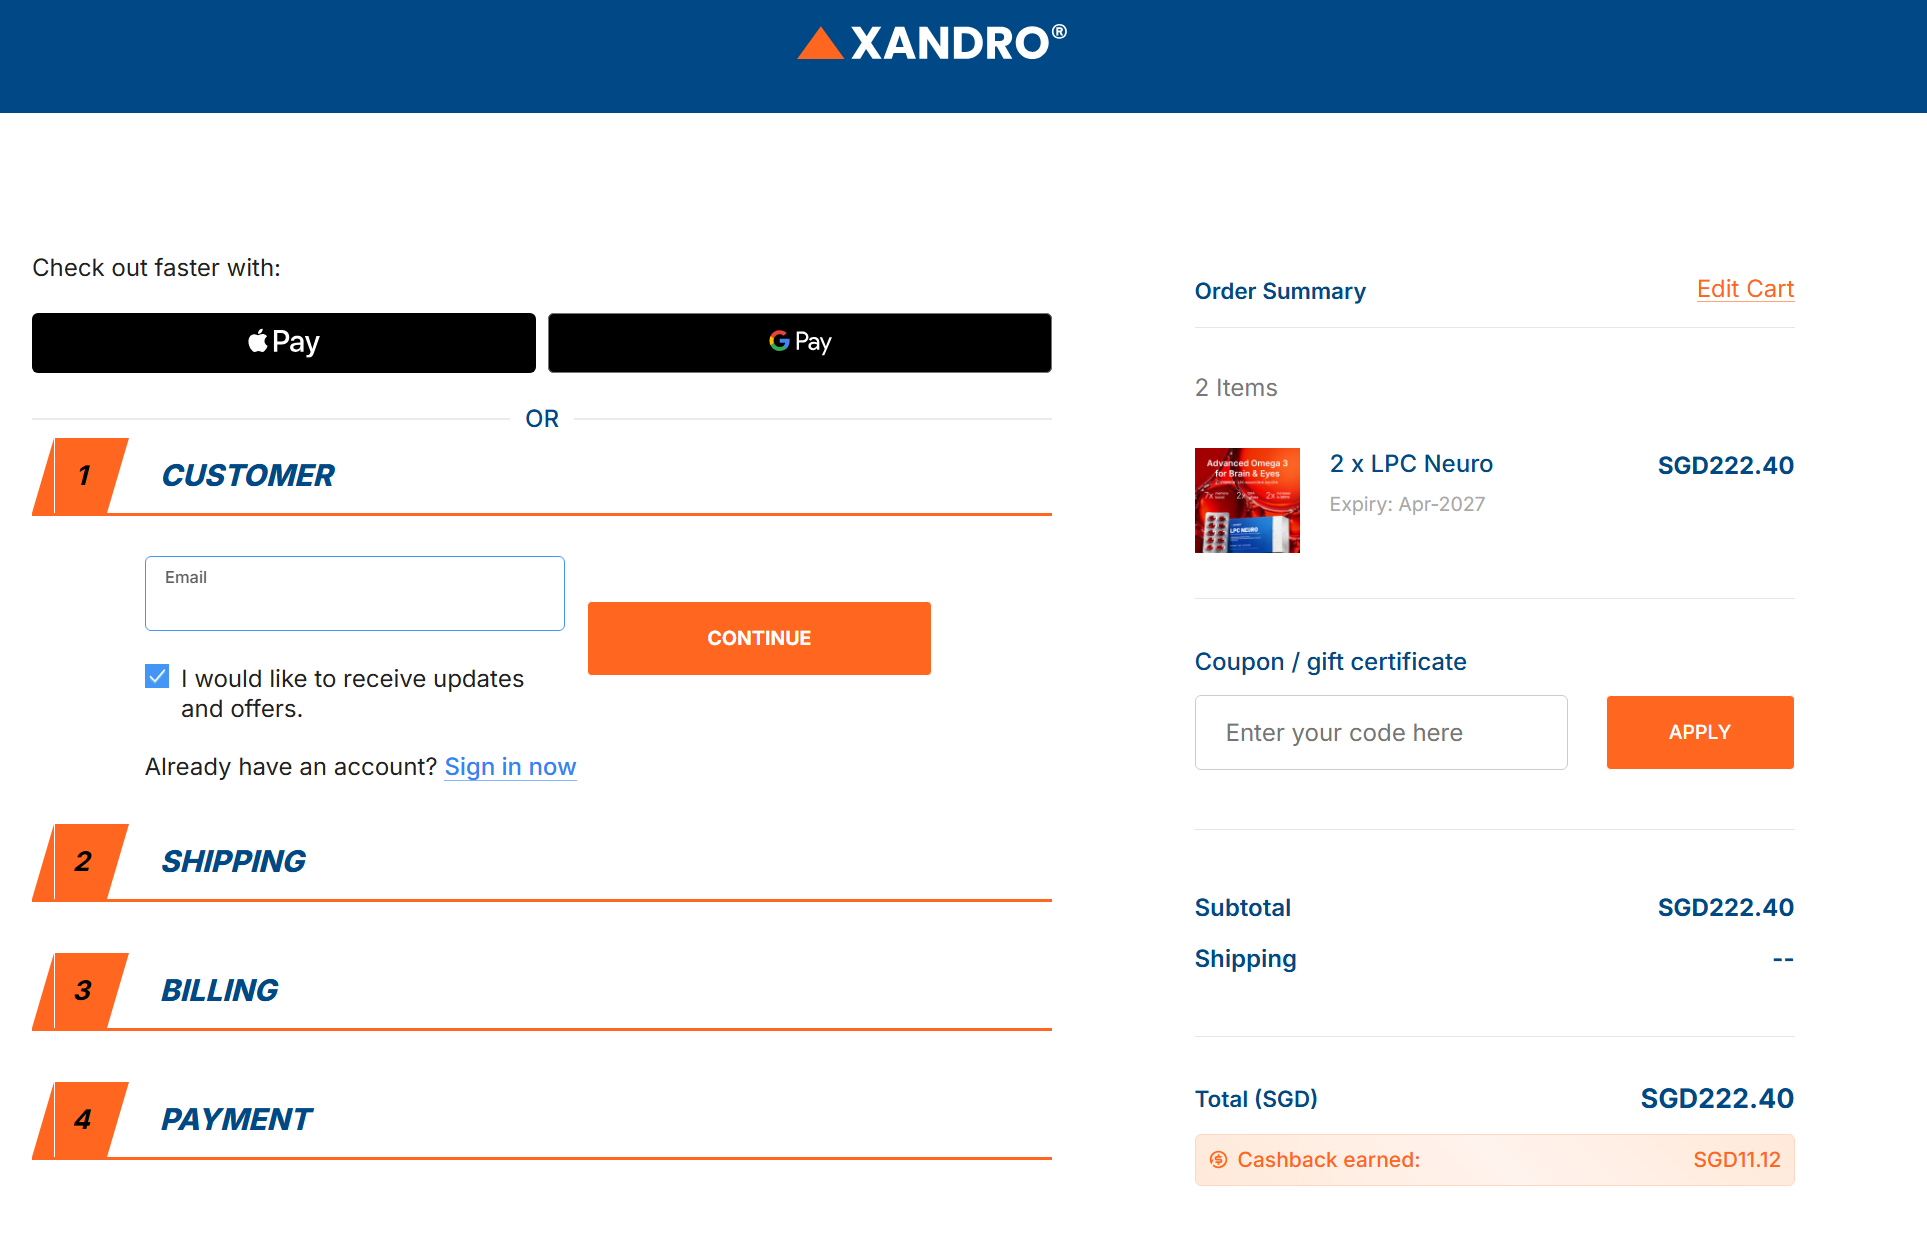This screenshot has width=1927, height=1252.
Task: Click the LPC Neuro product thumbnail
Action: pos(1247,501)
